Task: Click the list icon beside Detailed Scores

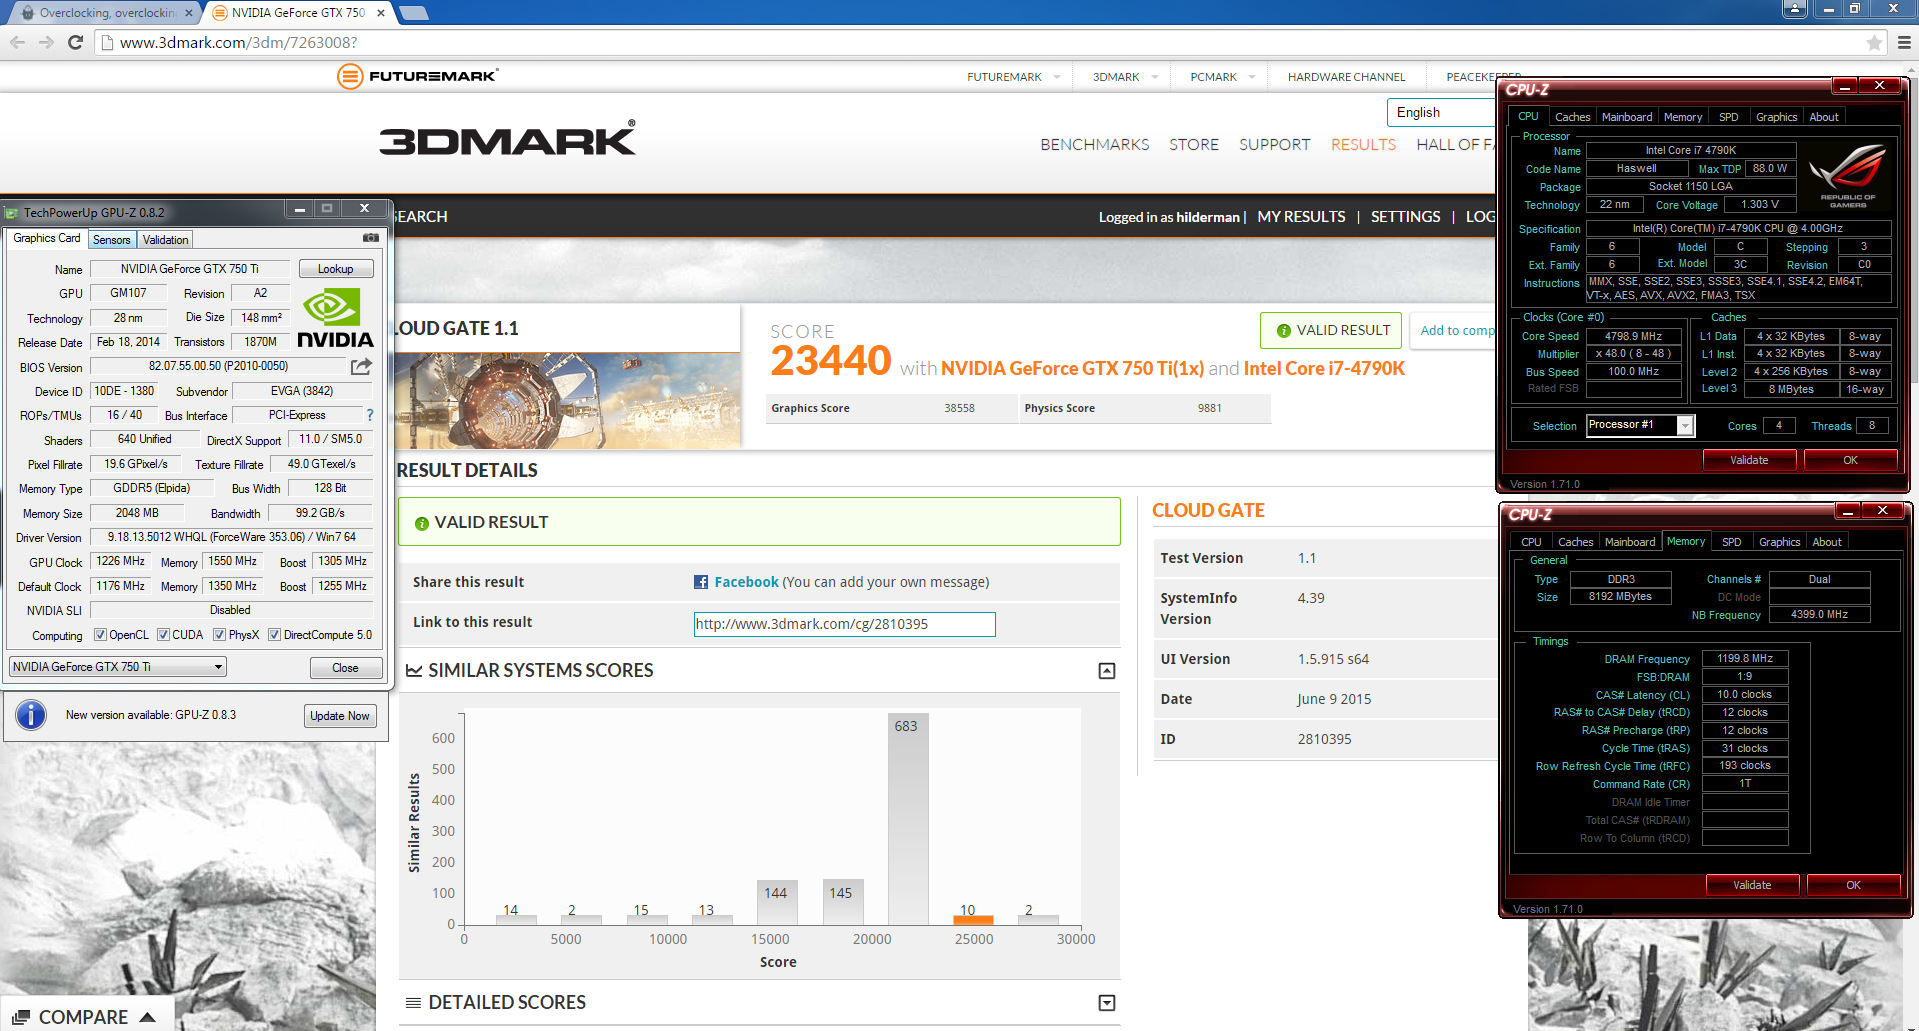Action: (413, 1002)
